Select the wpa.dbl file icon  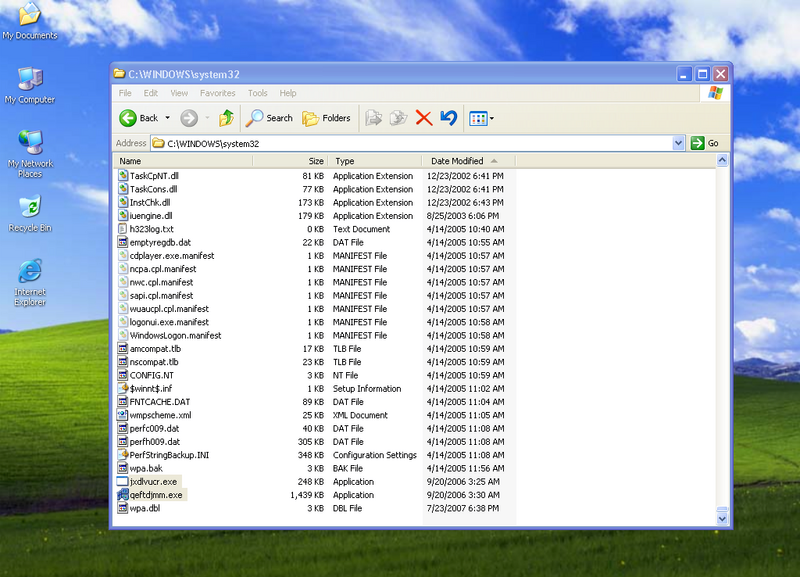pyautogui.click(x=122, y=508)
